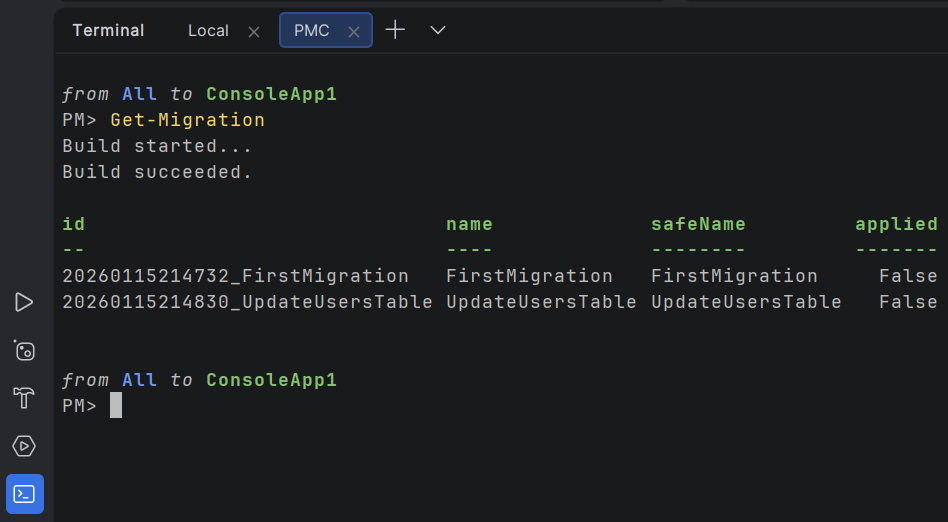Open the Build hammer tool window
The height and width of the screenshot is (522, 948).
(24, 398)
